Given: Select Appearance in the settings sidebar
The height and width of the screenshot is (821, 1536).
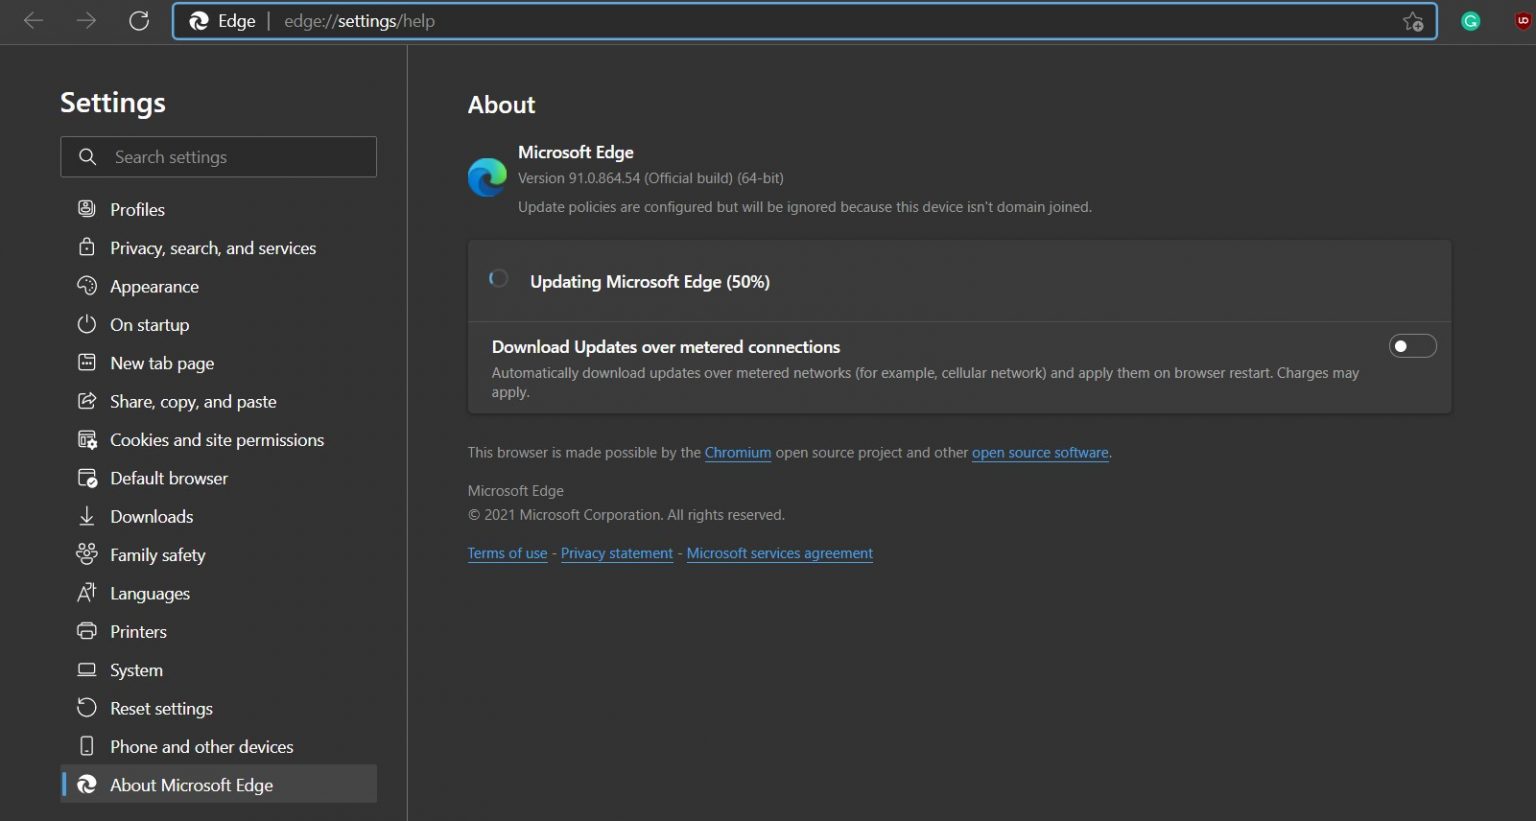Looking at the screenshot, I should (154, 287).
